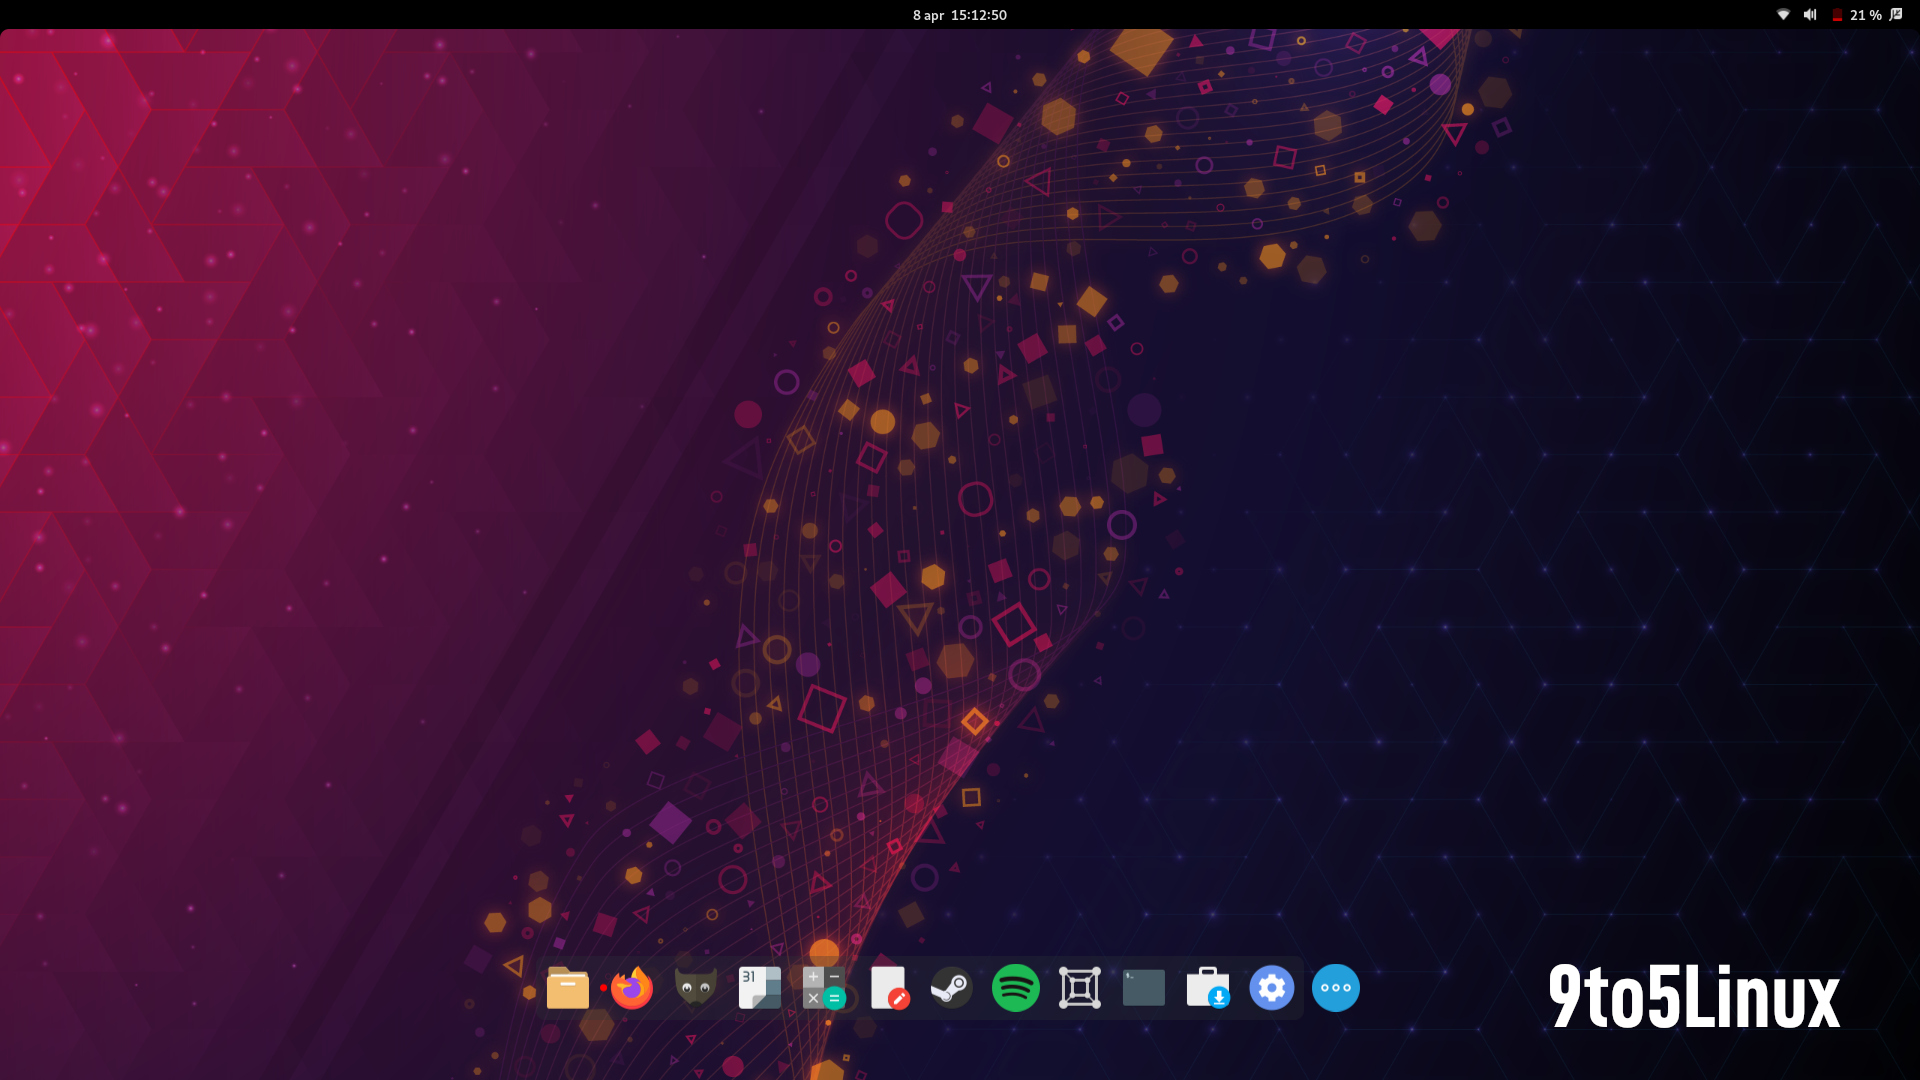
Task: Open the date and time menu
Action: pos(960,15)
